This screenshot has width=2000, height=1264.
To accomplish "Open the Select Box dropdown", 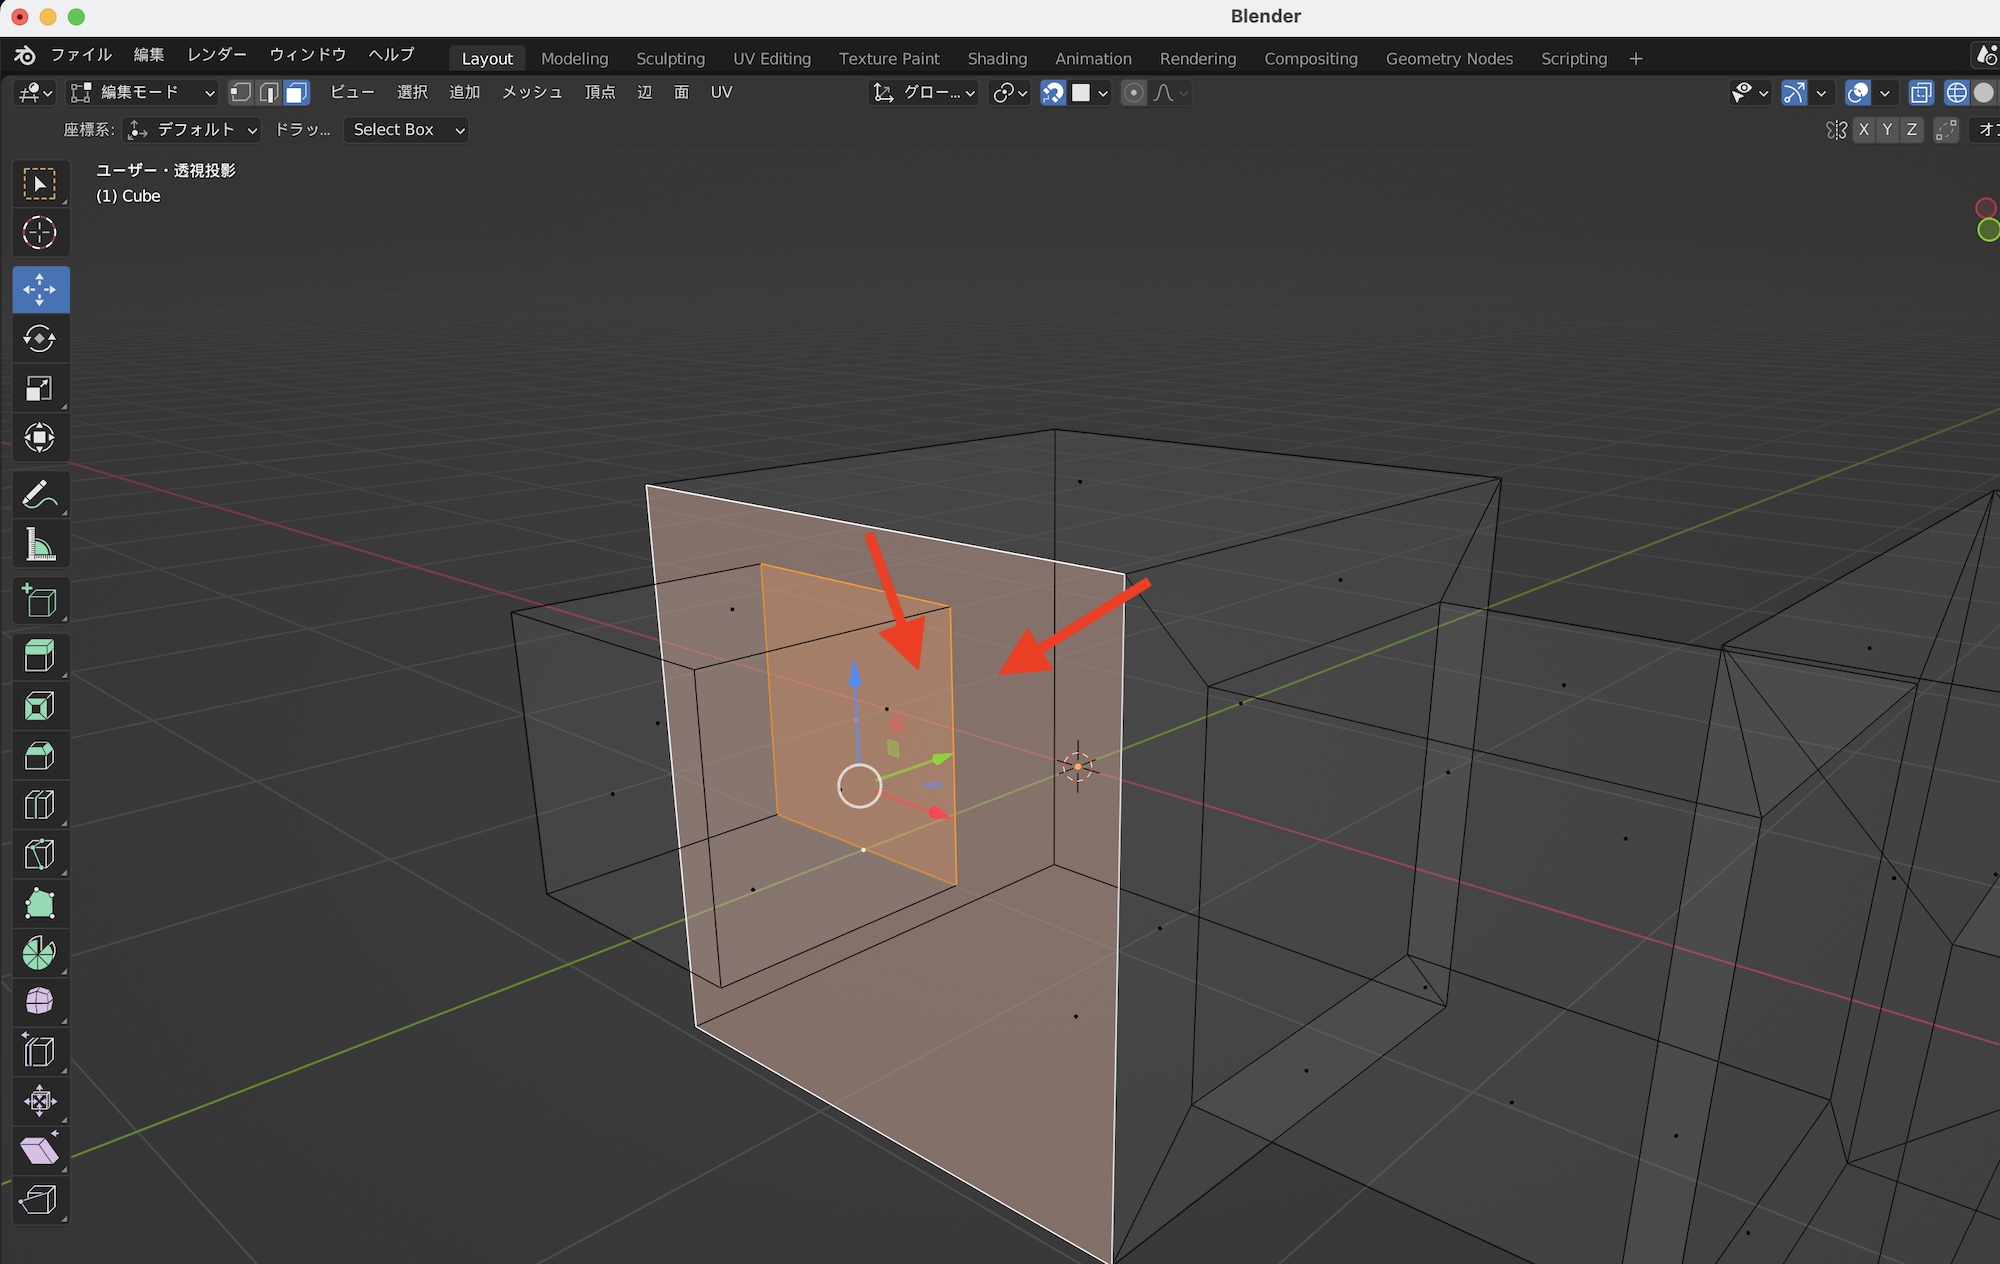I will (405, 130).
